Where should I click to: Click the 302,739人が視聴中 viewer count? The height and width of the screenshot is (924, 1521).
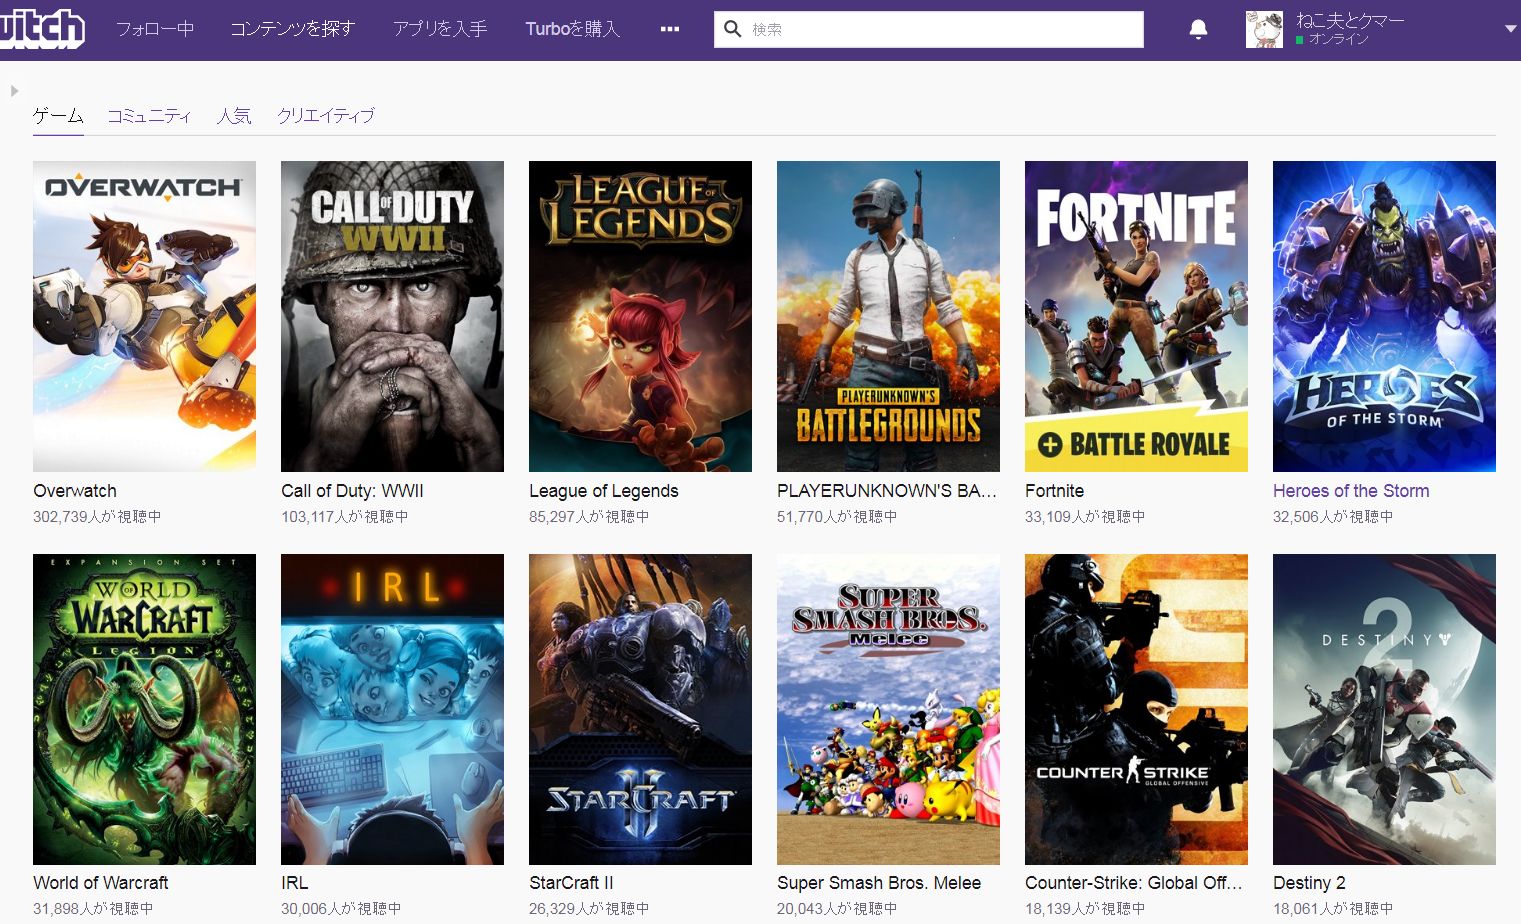tap(97, 517)
